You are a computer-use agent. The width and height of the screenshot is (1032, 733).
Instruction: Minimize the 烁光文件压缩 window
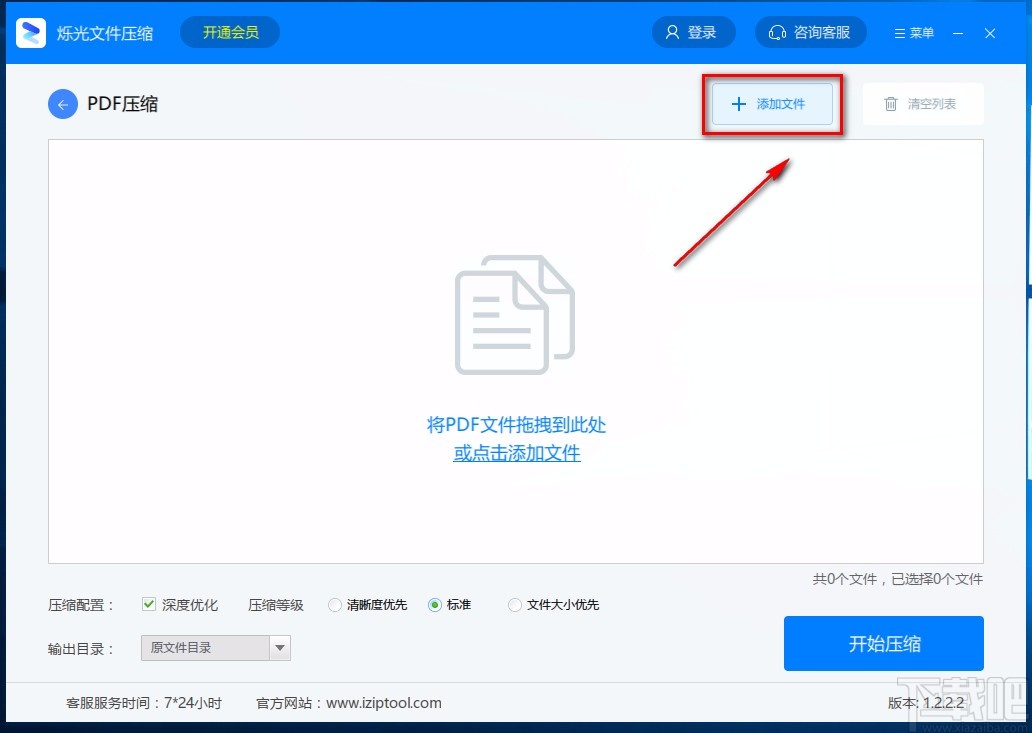coord(958,33)
